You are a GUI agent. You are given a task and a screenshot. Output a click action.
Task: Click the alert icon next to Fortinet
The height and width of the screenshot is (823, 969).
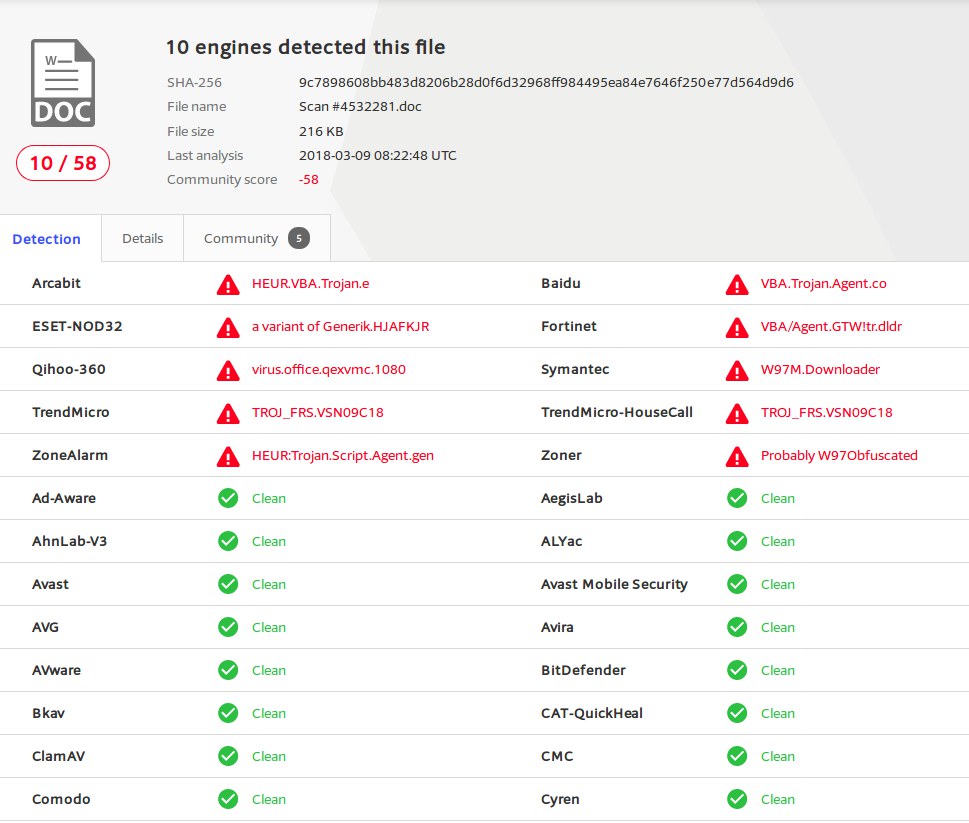click(737, 327)
